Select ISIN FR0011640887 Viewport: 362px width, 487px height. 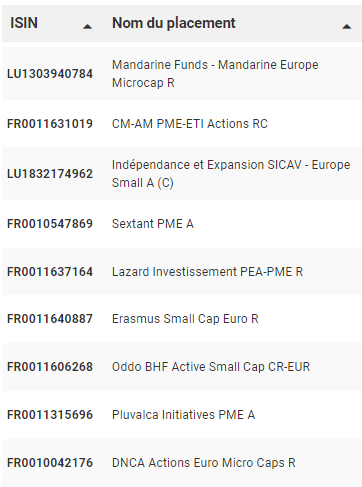click(x=50, y=319)
